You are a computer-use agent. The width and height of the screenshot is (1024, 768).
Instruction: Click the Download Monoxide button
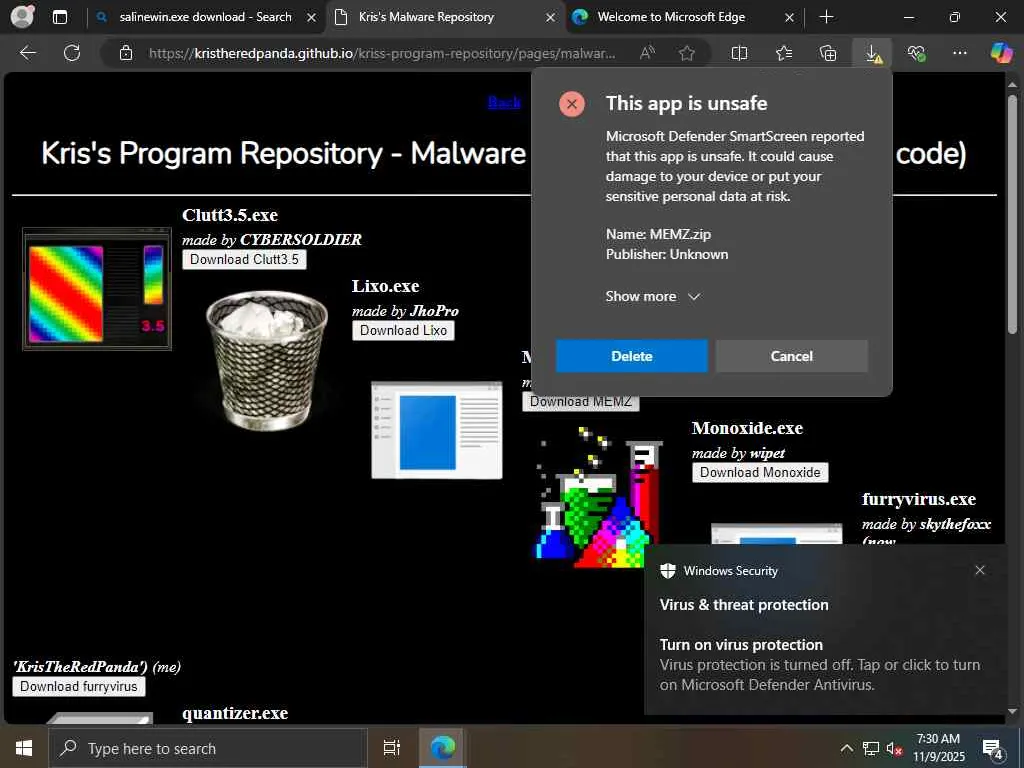click(x=760, y=472)
